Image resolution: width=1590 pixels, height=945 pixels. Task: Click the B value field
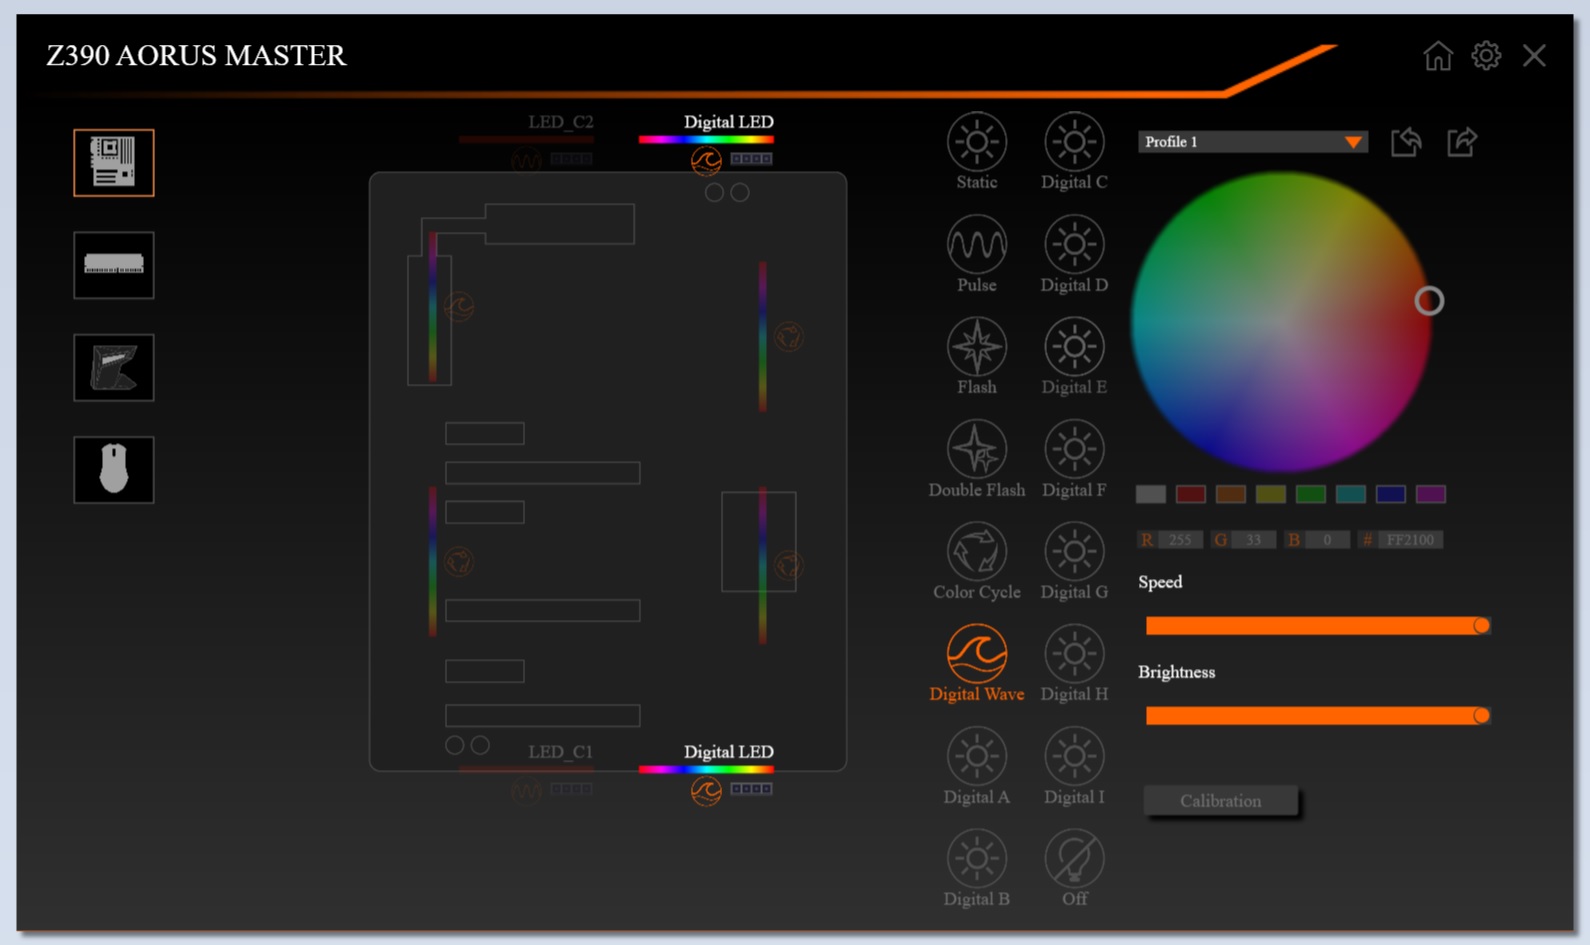click(1327, 540)
